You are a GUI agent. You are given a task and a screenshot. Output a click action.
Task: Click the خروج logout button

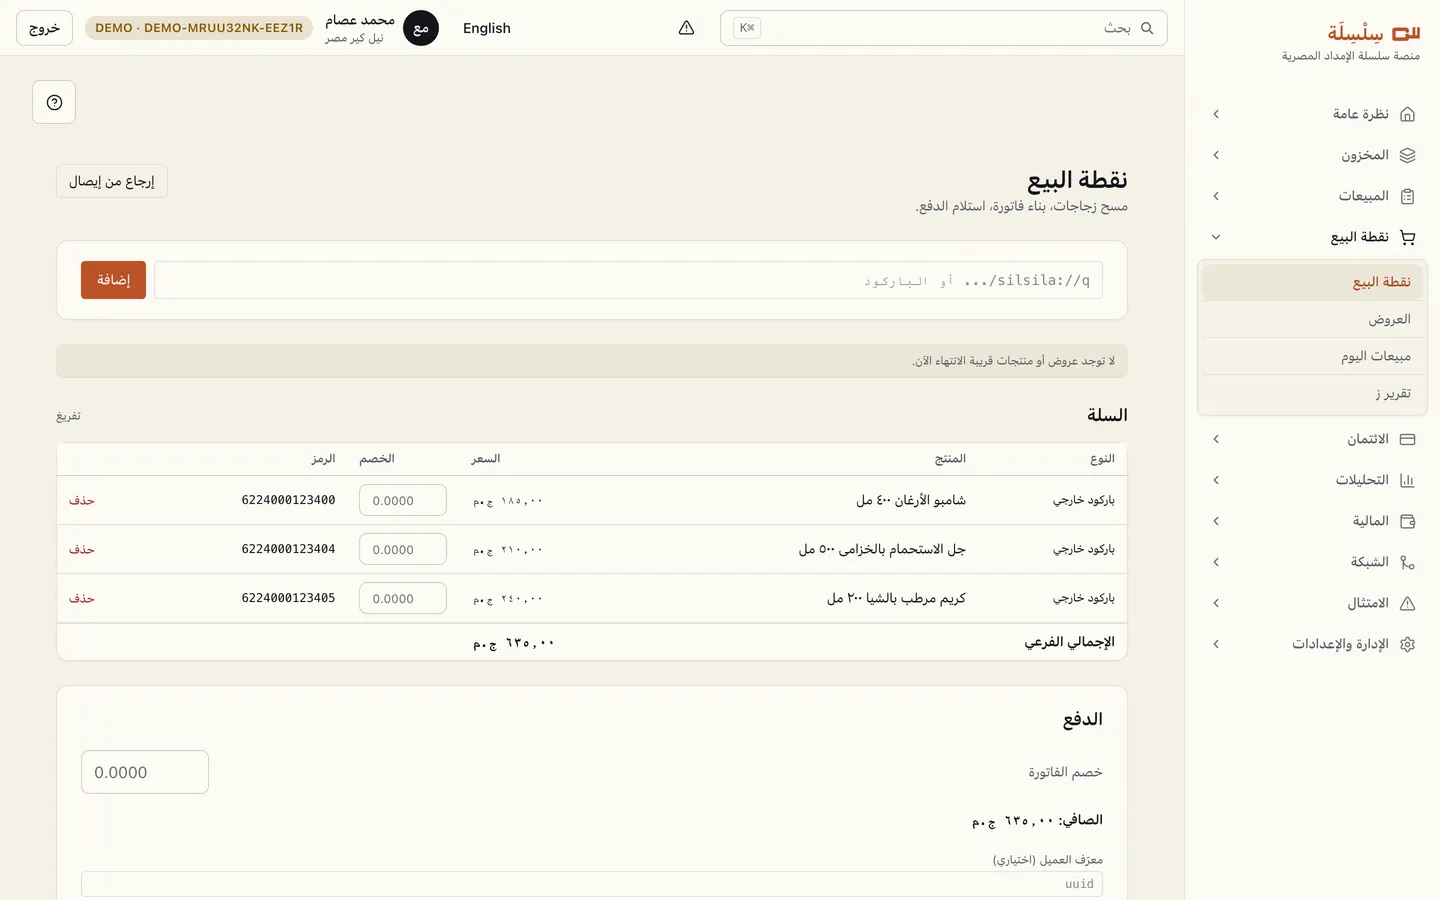[44, 28]
